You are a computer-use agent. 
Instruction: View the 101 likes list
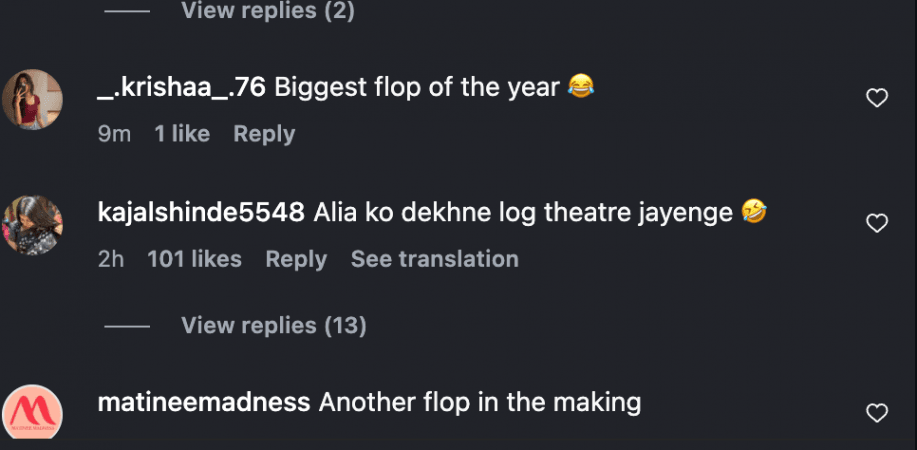tap(194, 259)
